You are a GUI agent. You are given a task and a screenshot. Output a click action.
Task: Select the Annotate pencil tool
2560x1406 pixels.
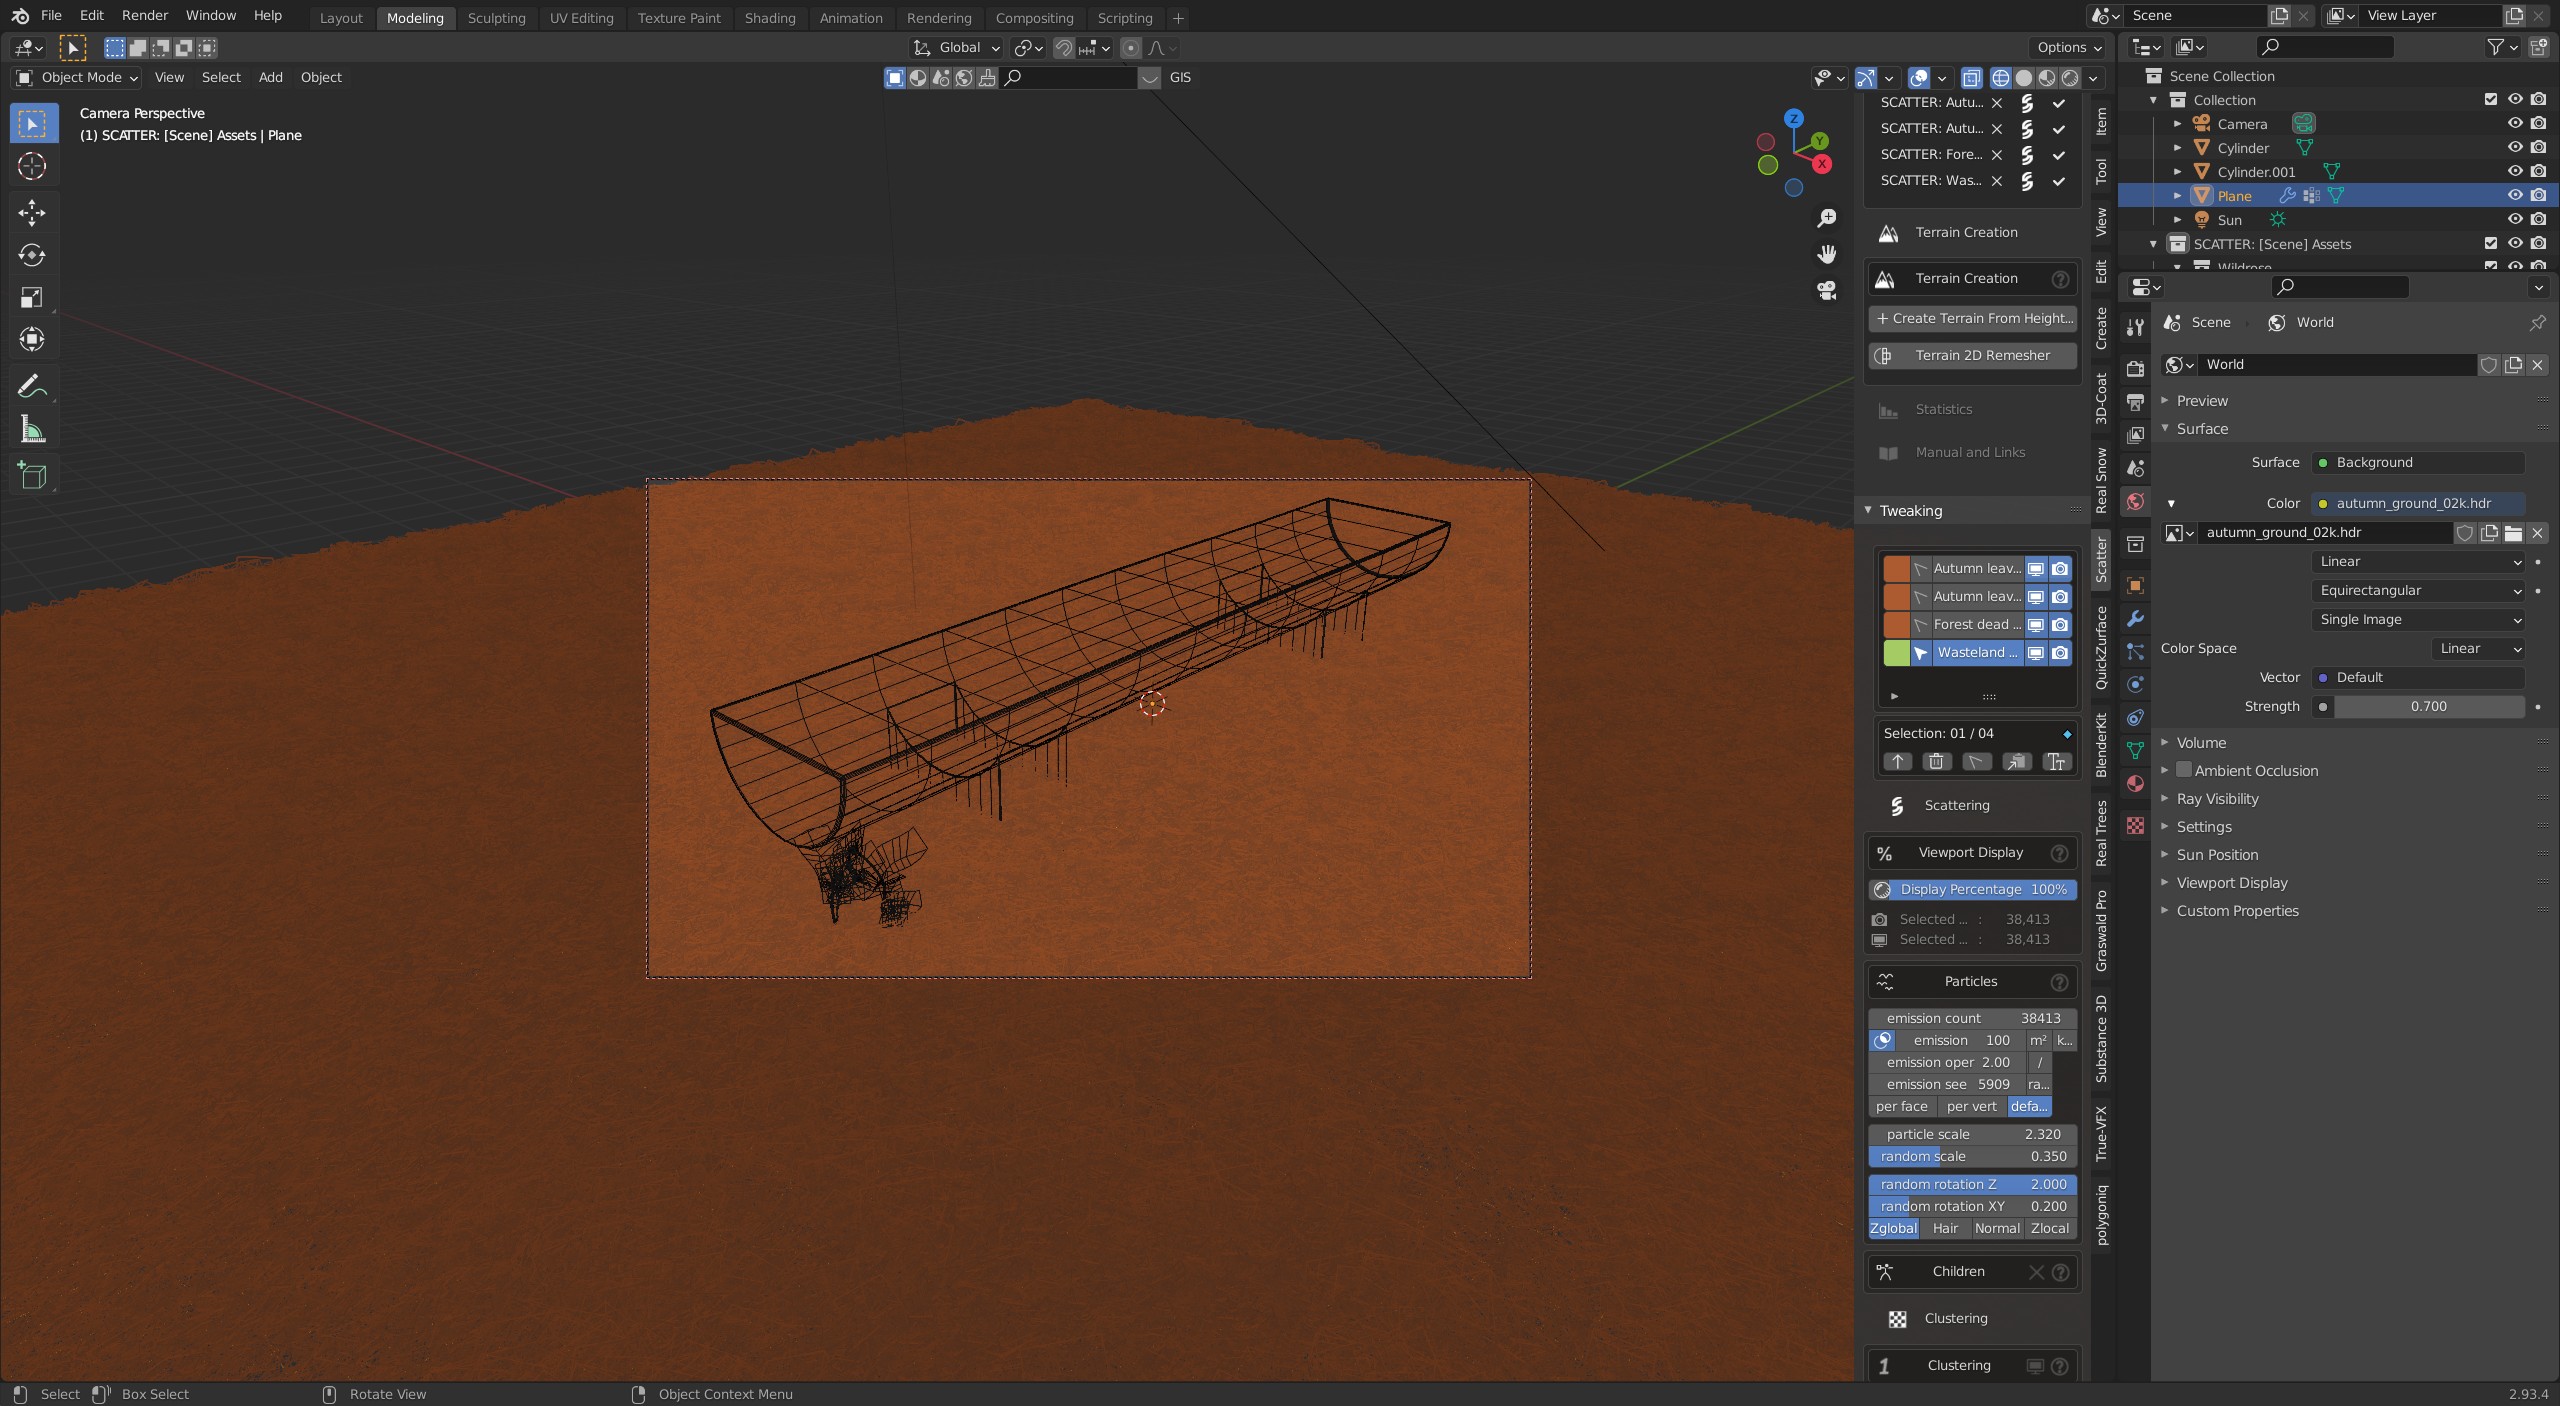point(32,386)
